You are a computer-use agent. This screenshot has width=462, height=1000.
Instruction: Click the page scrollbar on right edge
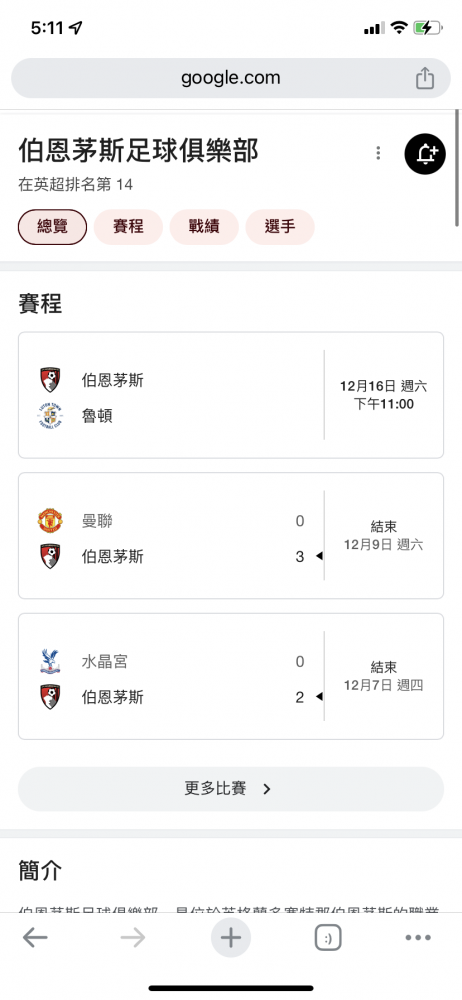[x=457, y=168]
